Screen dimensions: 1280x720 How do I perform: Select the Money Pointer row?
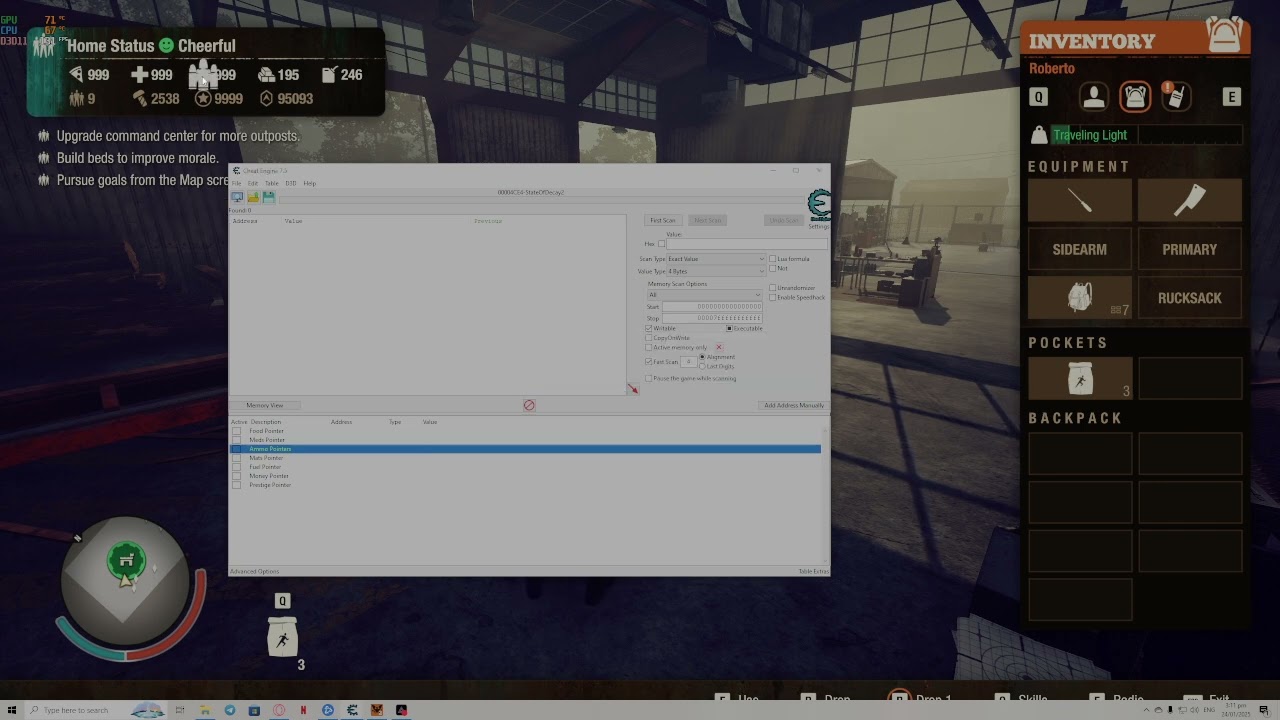[x=526, y=476]
